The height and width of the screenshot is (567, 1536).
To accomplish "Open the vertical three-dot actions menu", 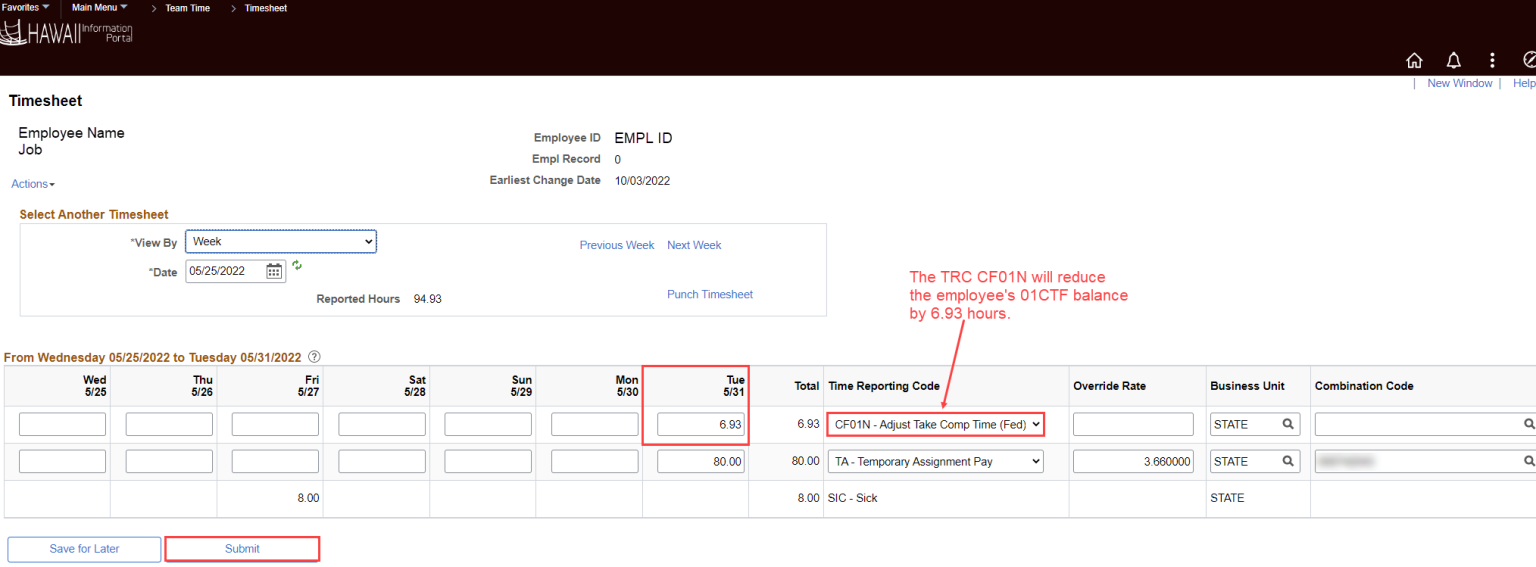I will (x=1492, y=60).
